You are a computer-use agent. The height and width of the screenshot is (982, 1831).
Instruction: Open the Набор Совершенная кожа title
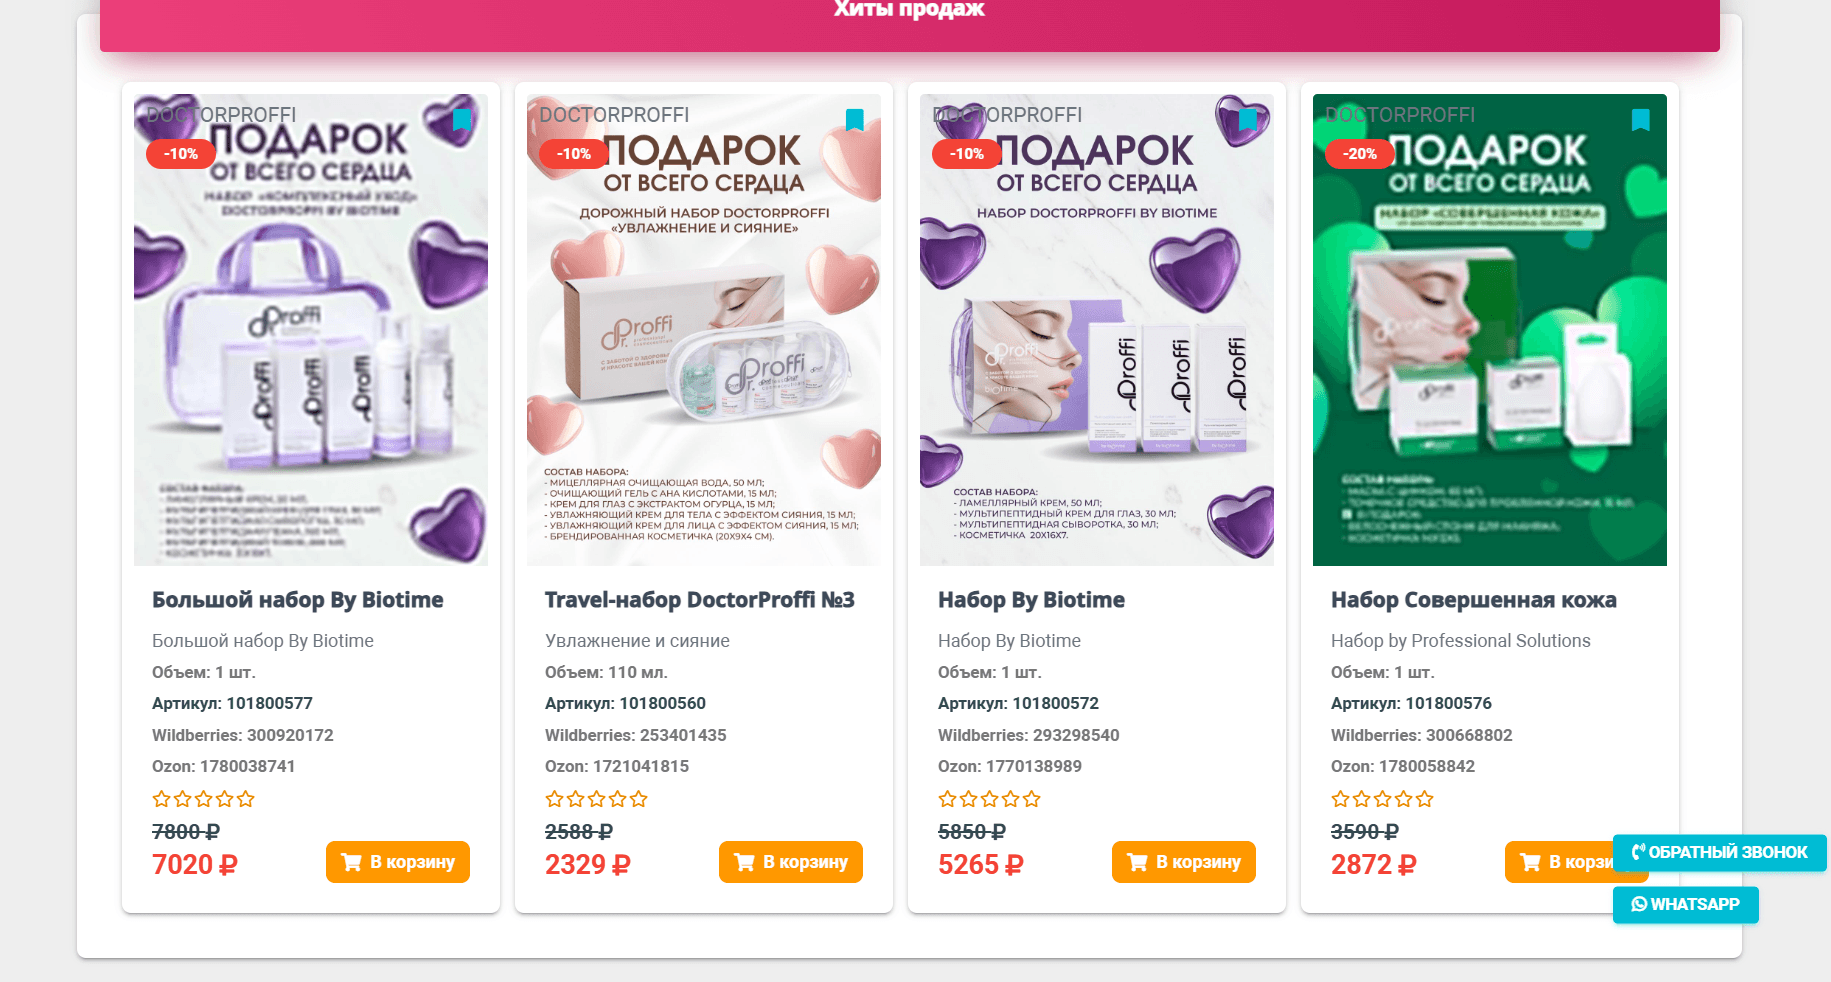(1474, 600)
